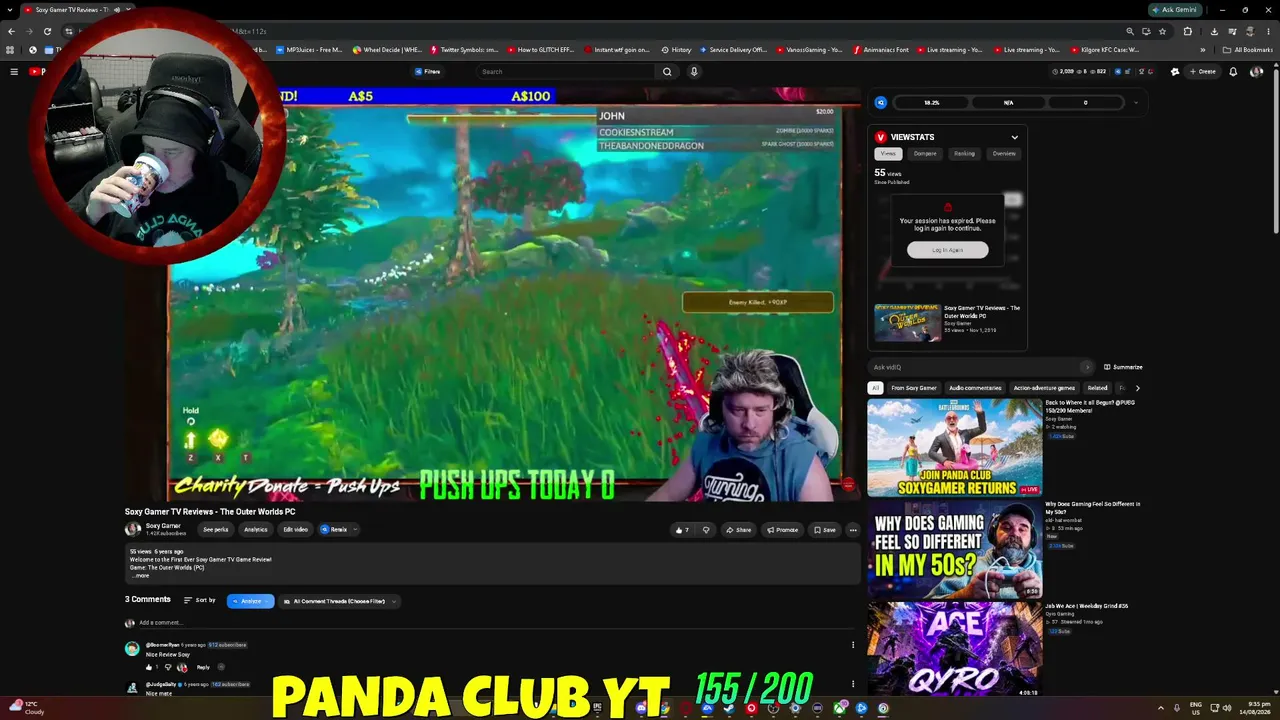Open the more actions ellipsis under the video
Viewport: 1280px width, 720px height.
pos(853,530)
